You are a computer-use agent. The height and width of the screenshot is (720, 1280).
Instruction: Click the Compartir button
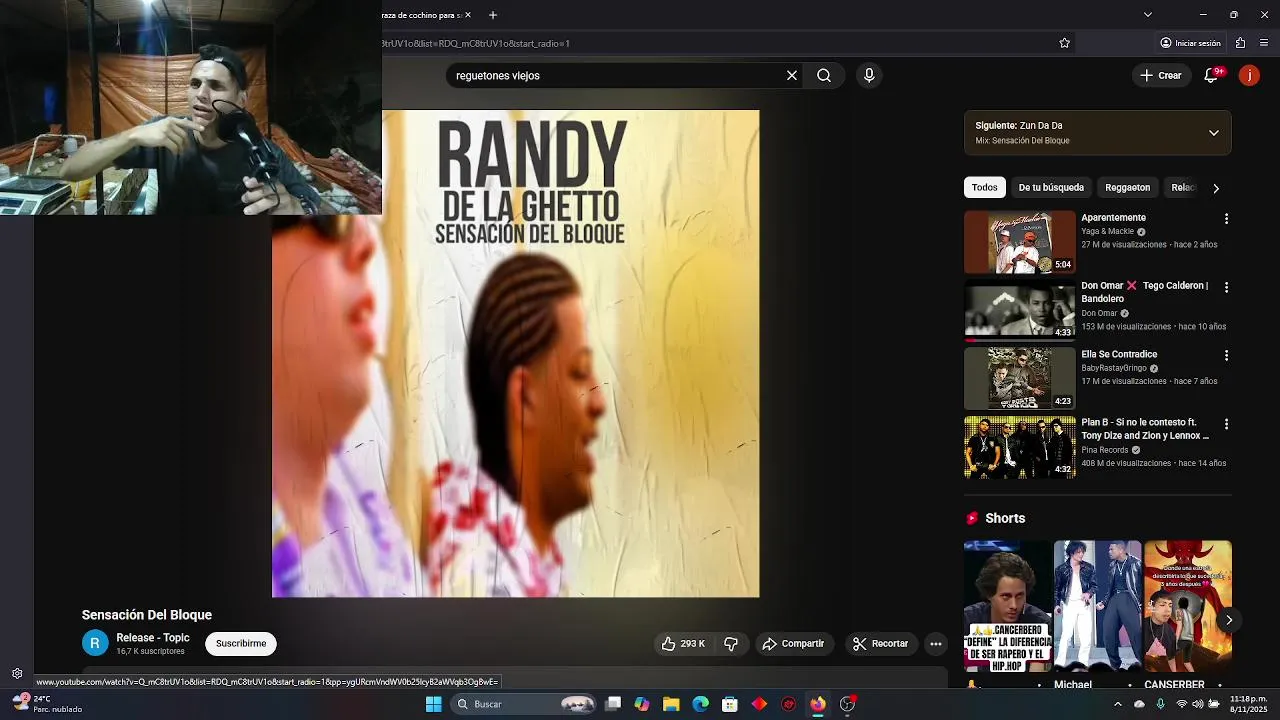click(x=793, y=644)
